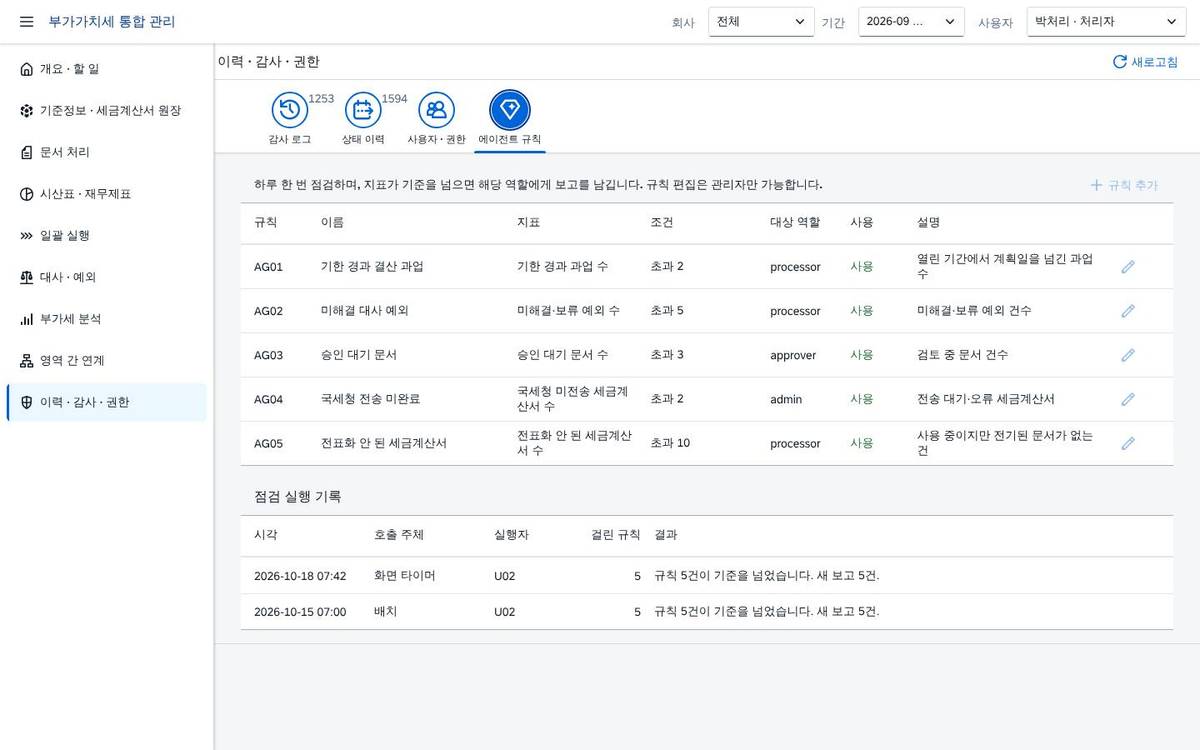Viewport: 1200px width, 750px height.
Task: Click the 걸린 규칙 column header
Action: click(616, 535)
